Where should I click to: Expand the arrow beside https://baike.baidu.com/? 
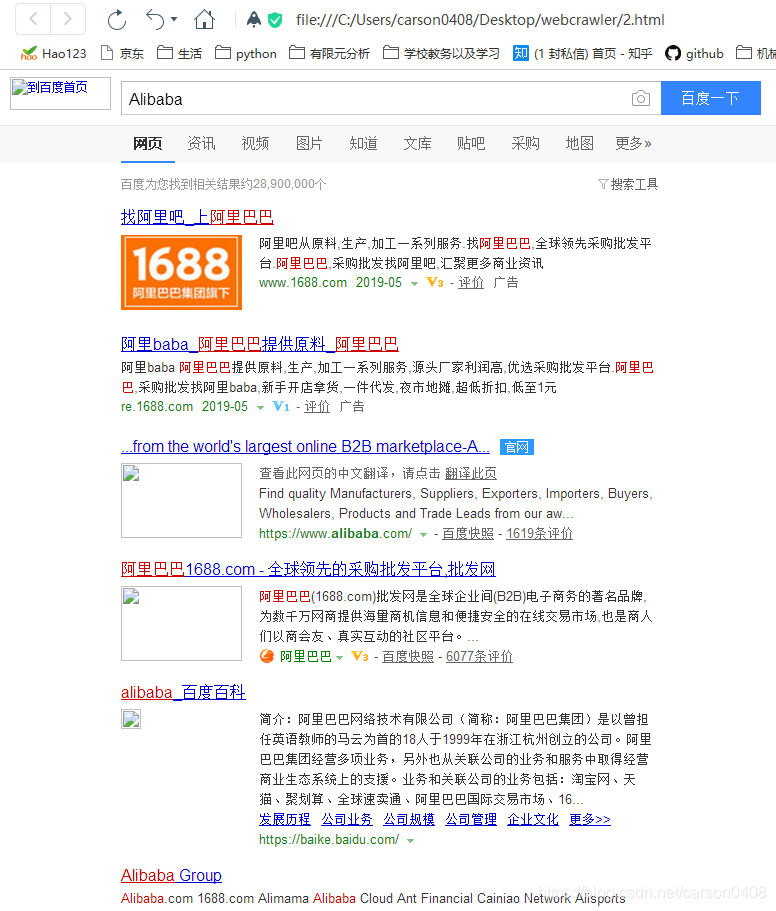click(411, 841)
